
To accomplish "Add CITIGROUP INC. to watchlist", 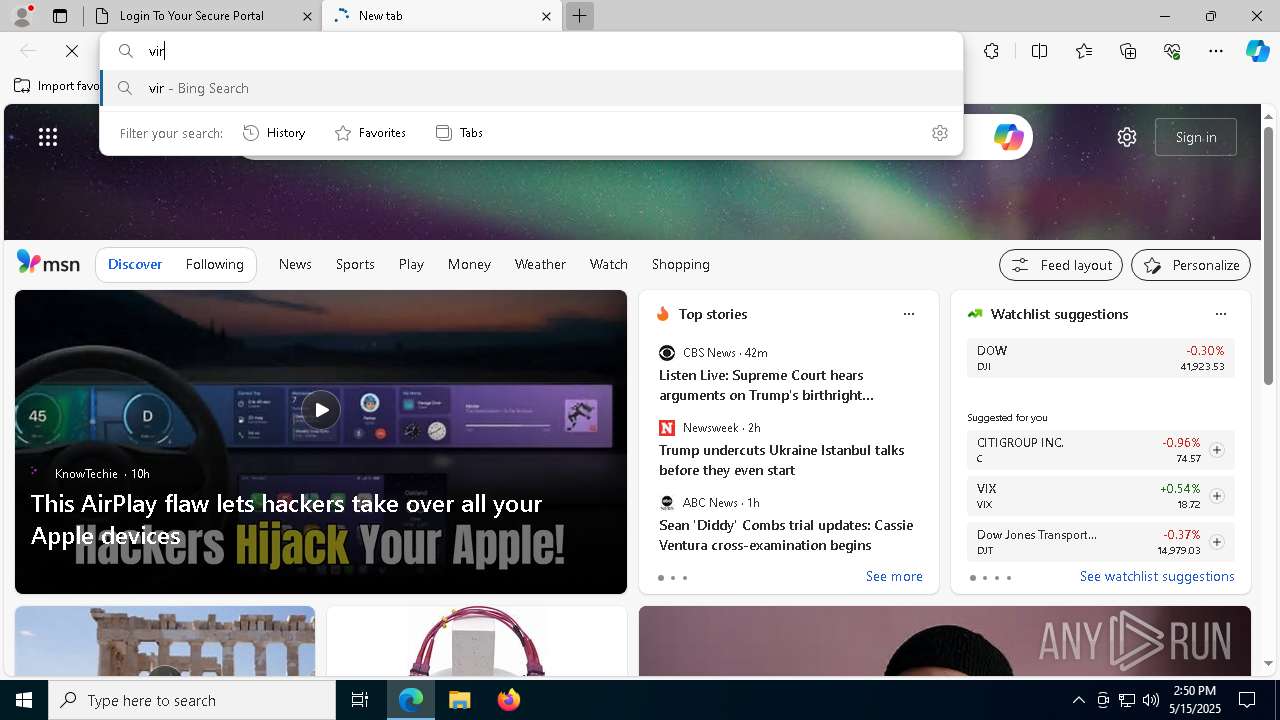I will point(1217,450).
